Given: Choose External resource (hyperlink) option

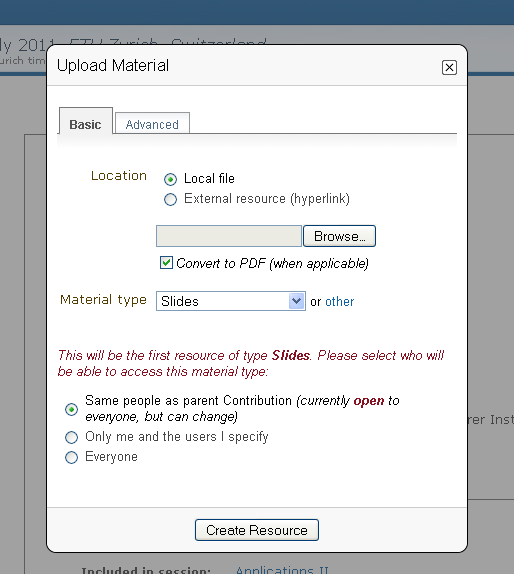Looking at the screenshot, I should [x=170, y=200].
